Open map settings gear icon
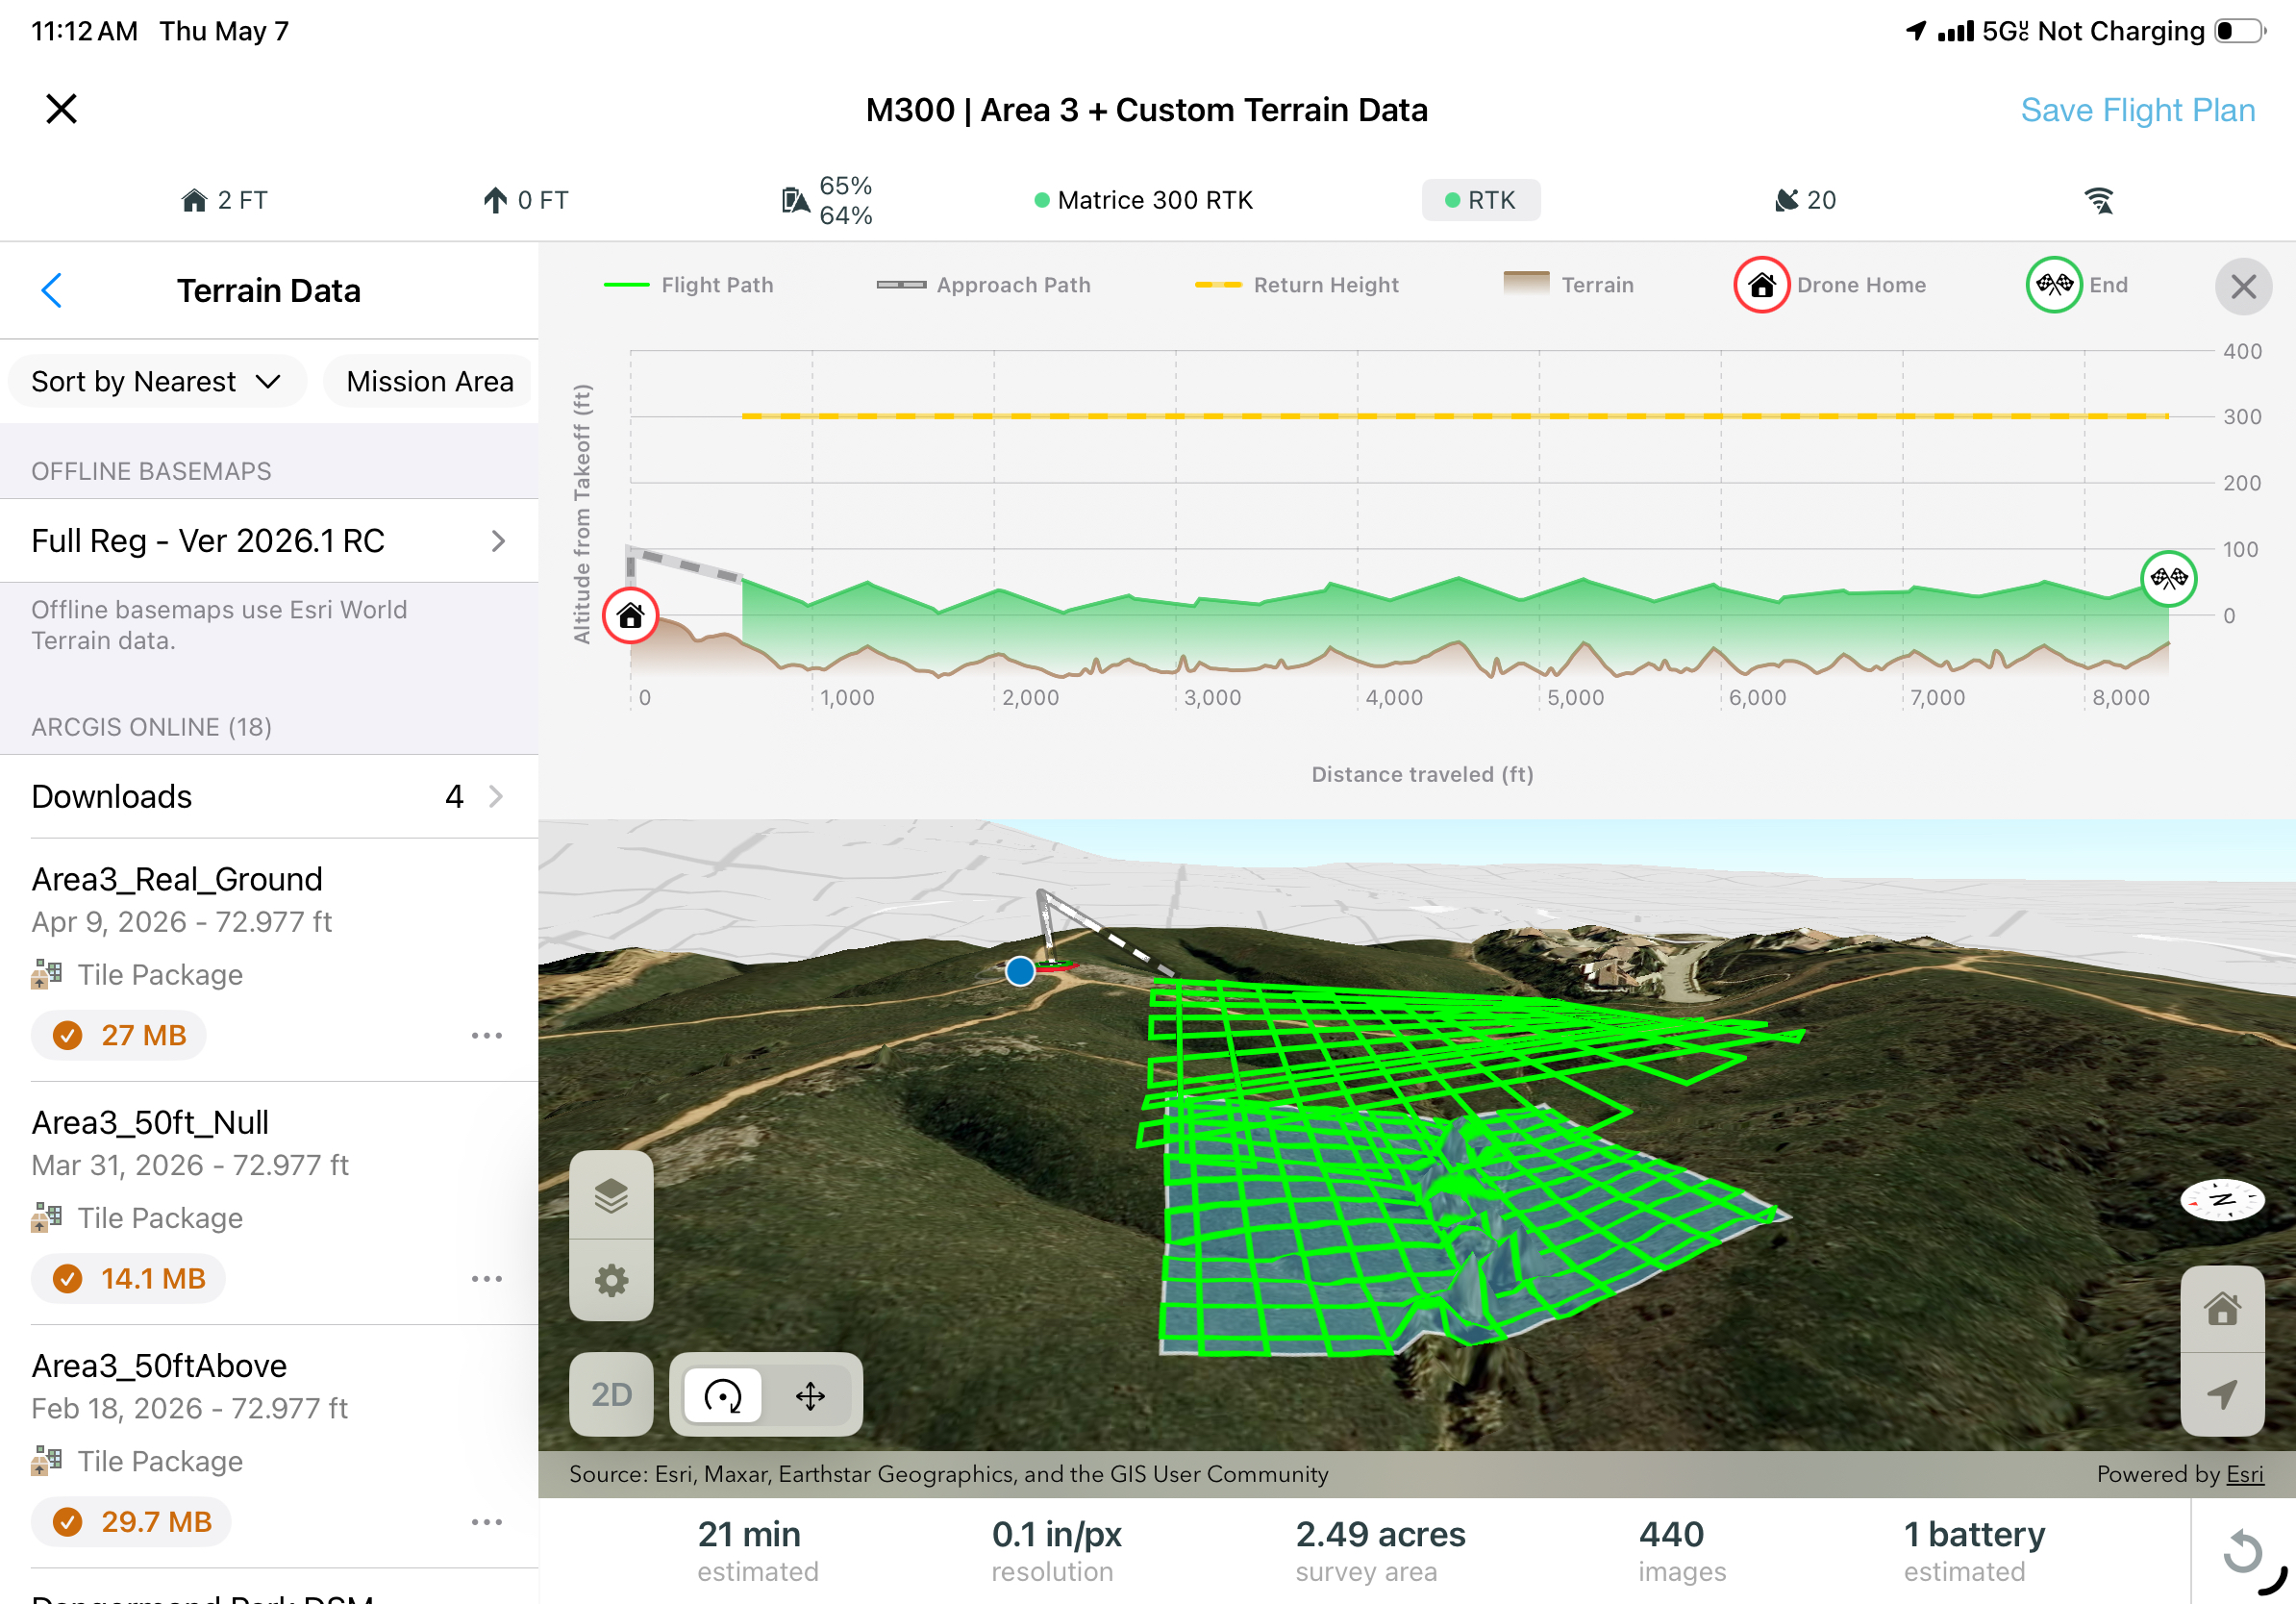Image resolution: width=2296 pixels, height=1604 pixels. 611,1281
